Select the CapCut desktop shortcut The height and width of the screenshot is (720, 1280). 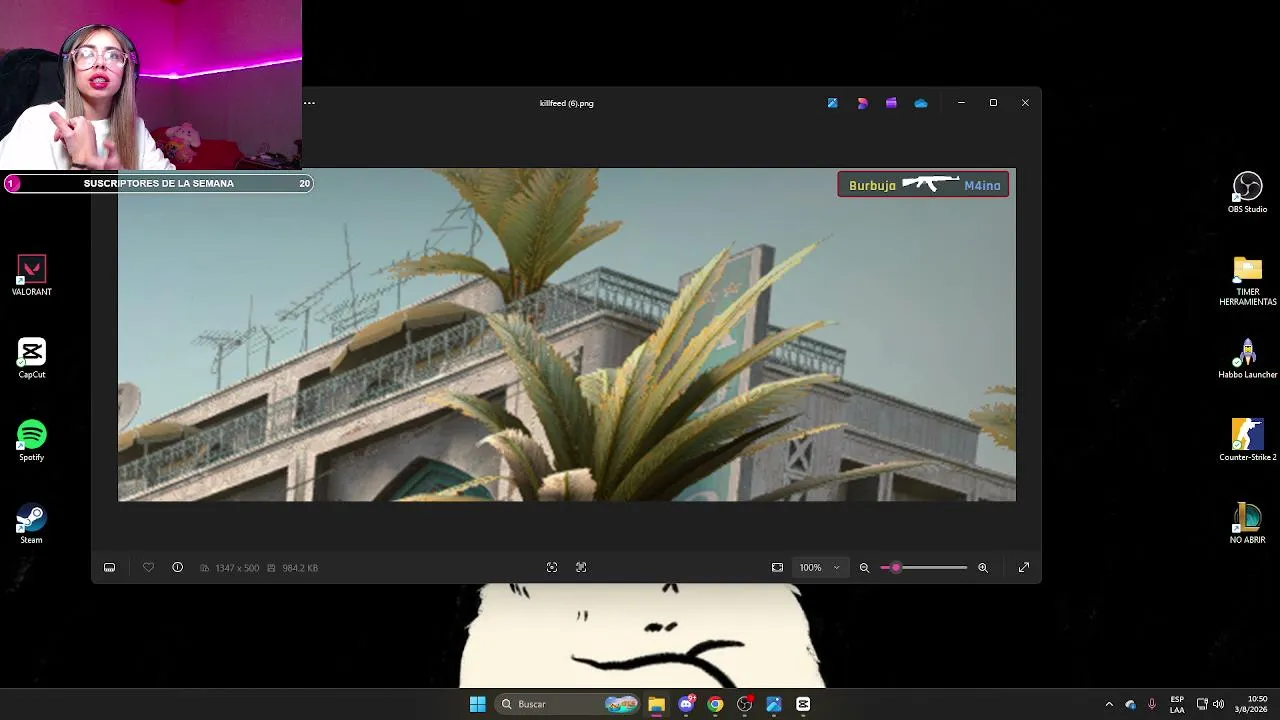[32, 359]
